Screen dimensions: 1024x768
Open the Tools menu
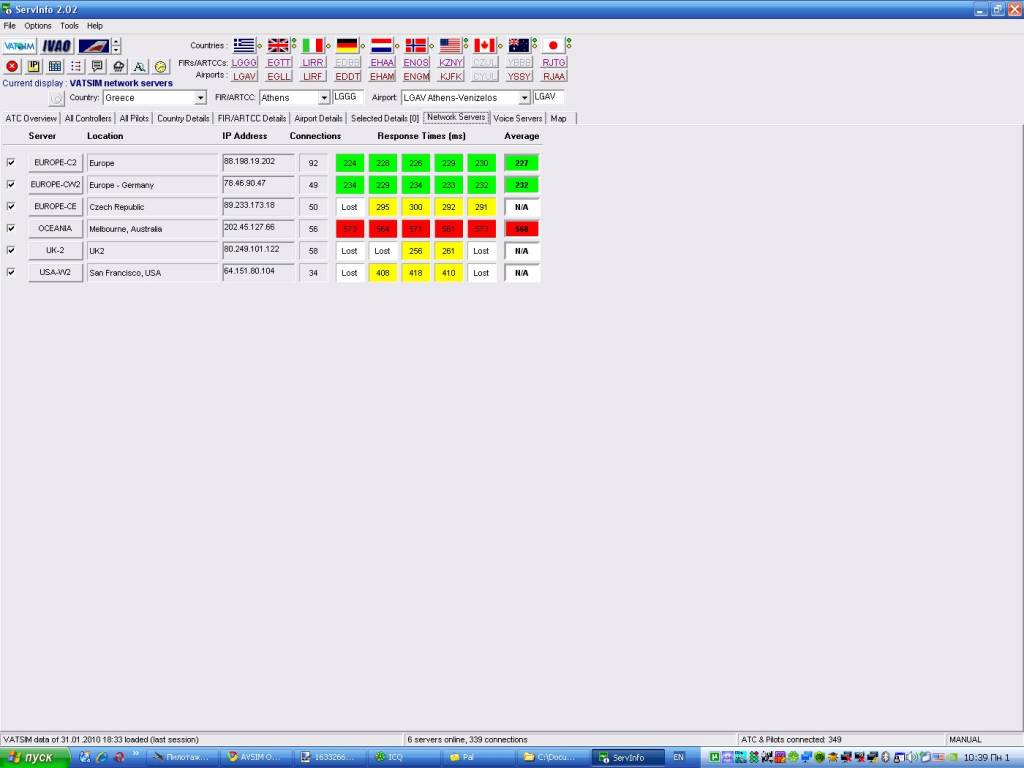tap(69, 25)
